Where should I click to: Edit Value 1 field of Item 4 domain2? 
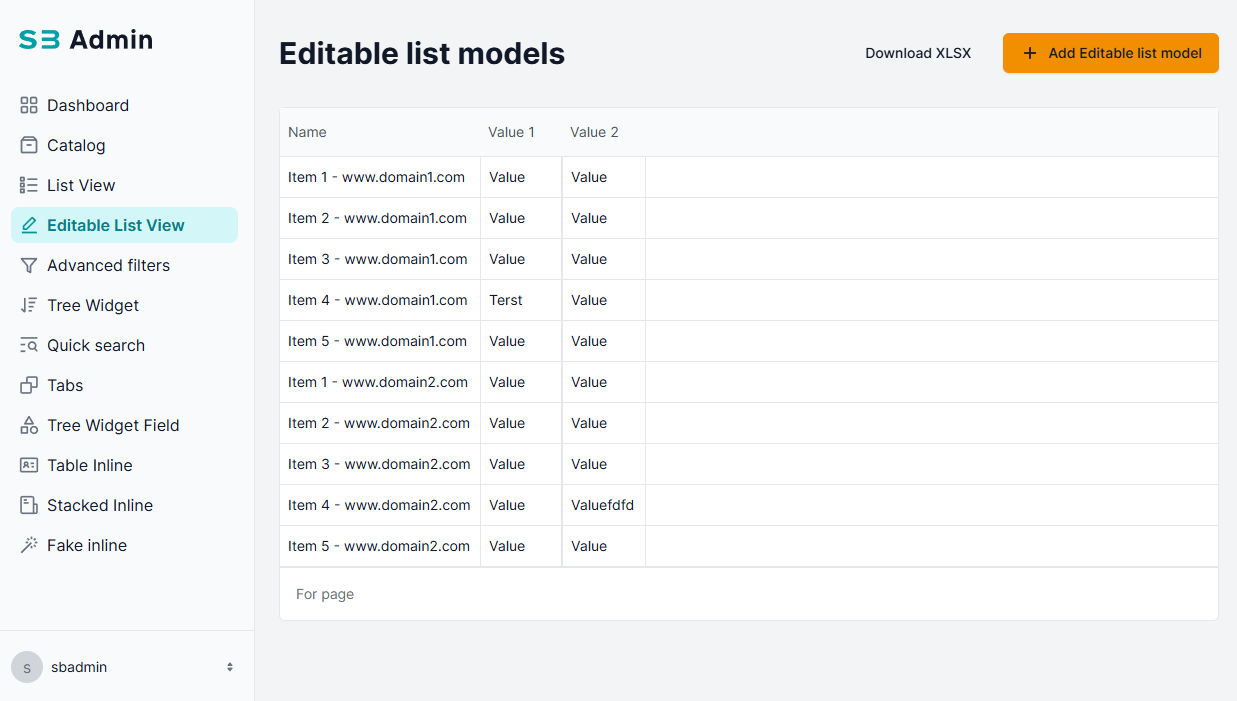(x=521, y=505)
